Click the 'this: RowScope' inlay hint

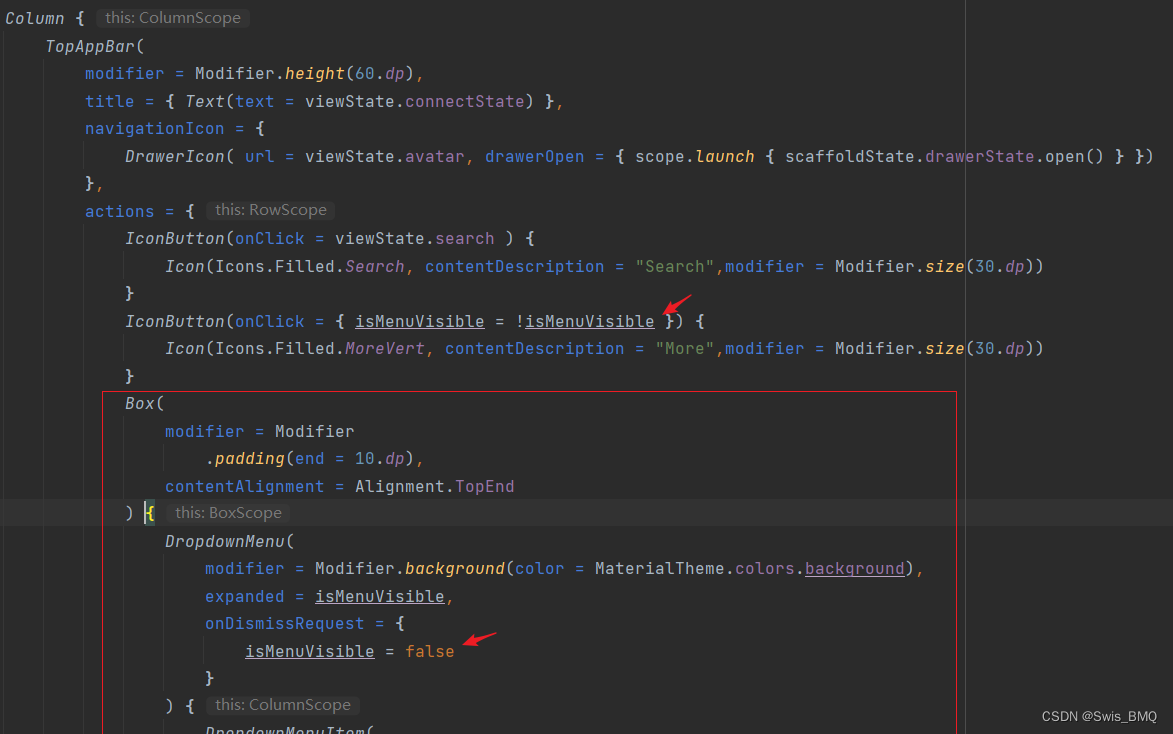[269, 210]
